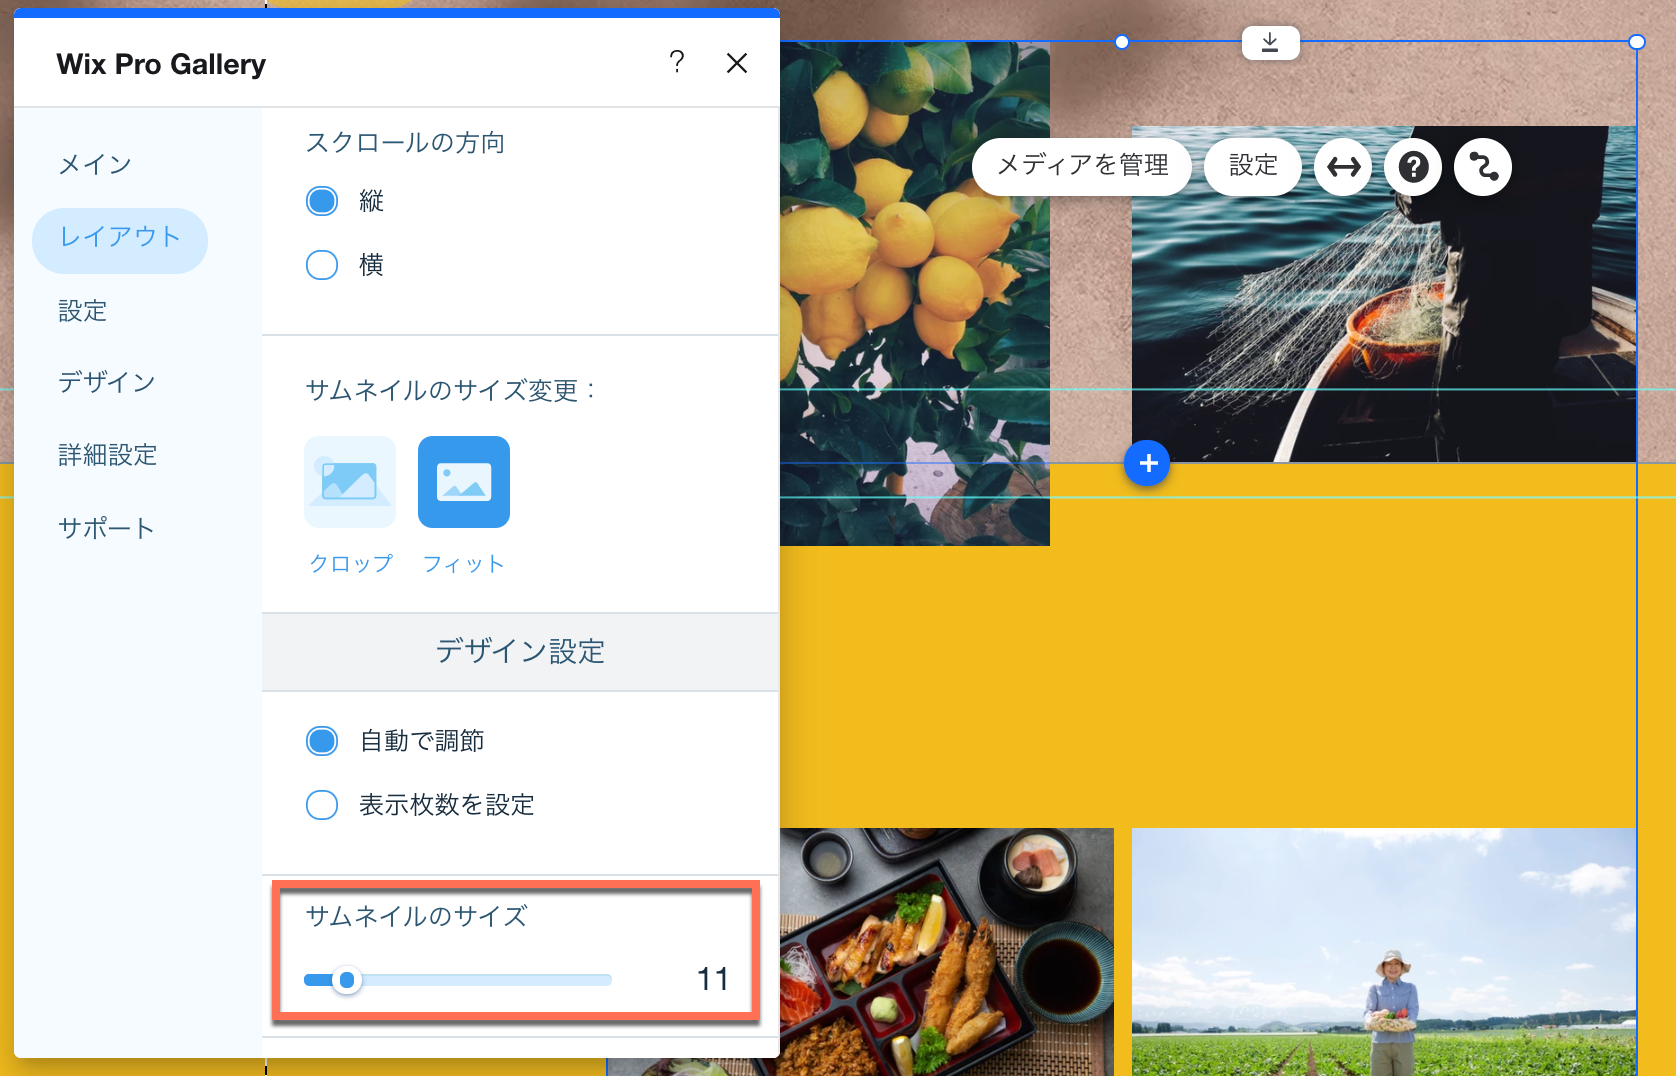Select the 自動で調節 radio option
1676x1076 pixels.
coord(322,741)
